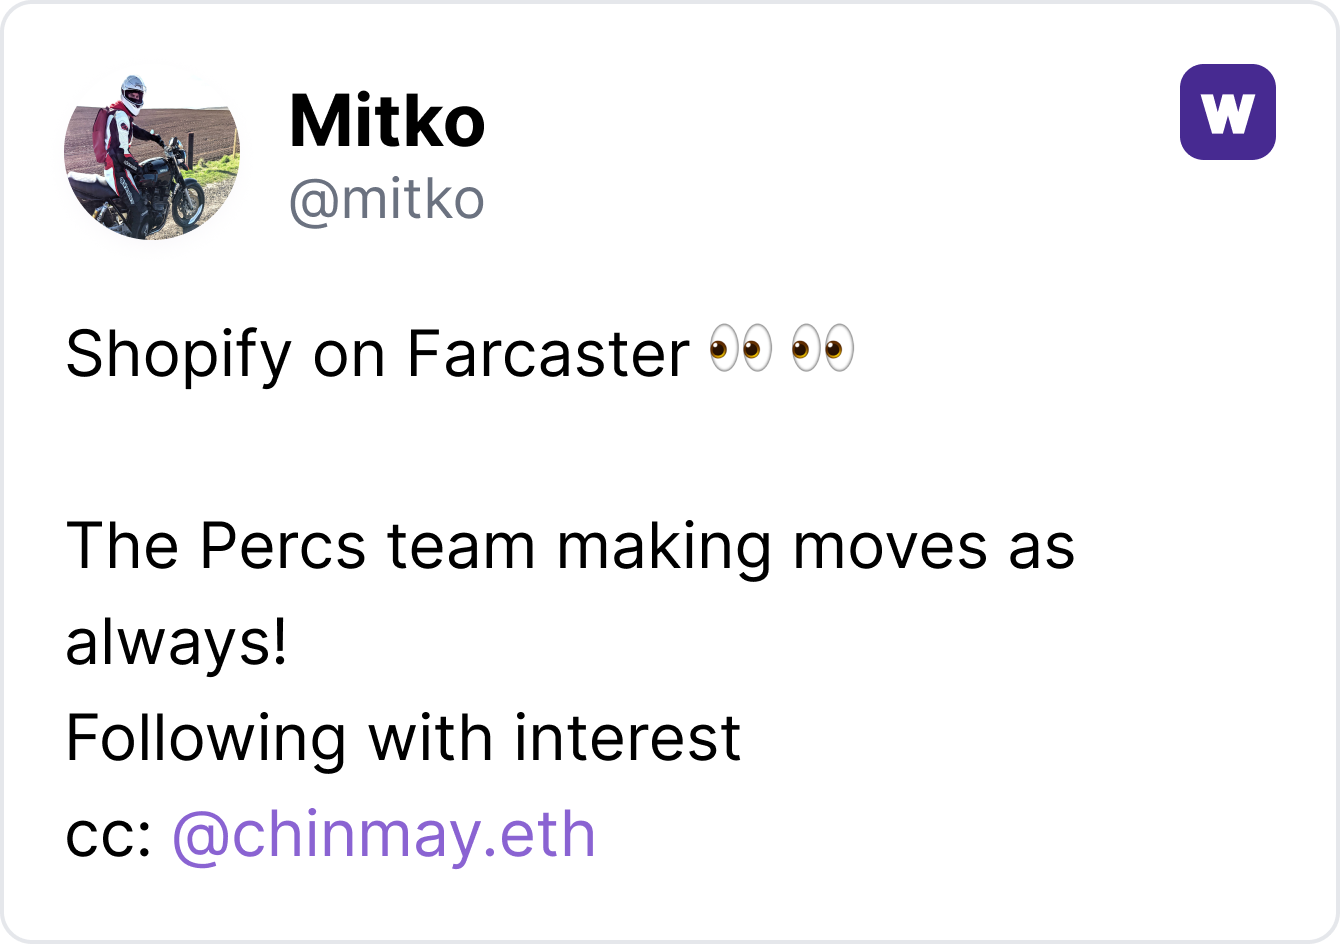Click the word 'always!' in the post
The height and width of the screenshot is (944, 1340).
(176, 643)
